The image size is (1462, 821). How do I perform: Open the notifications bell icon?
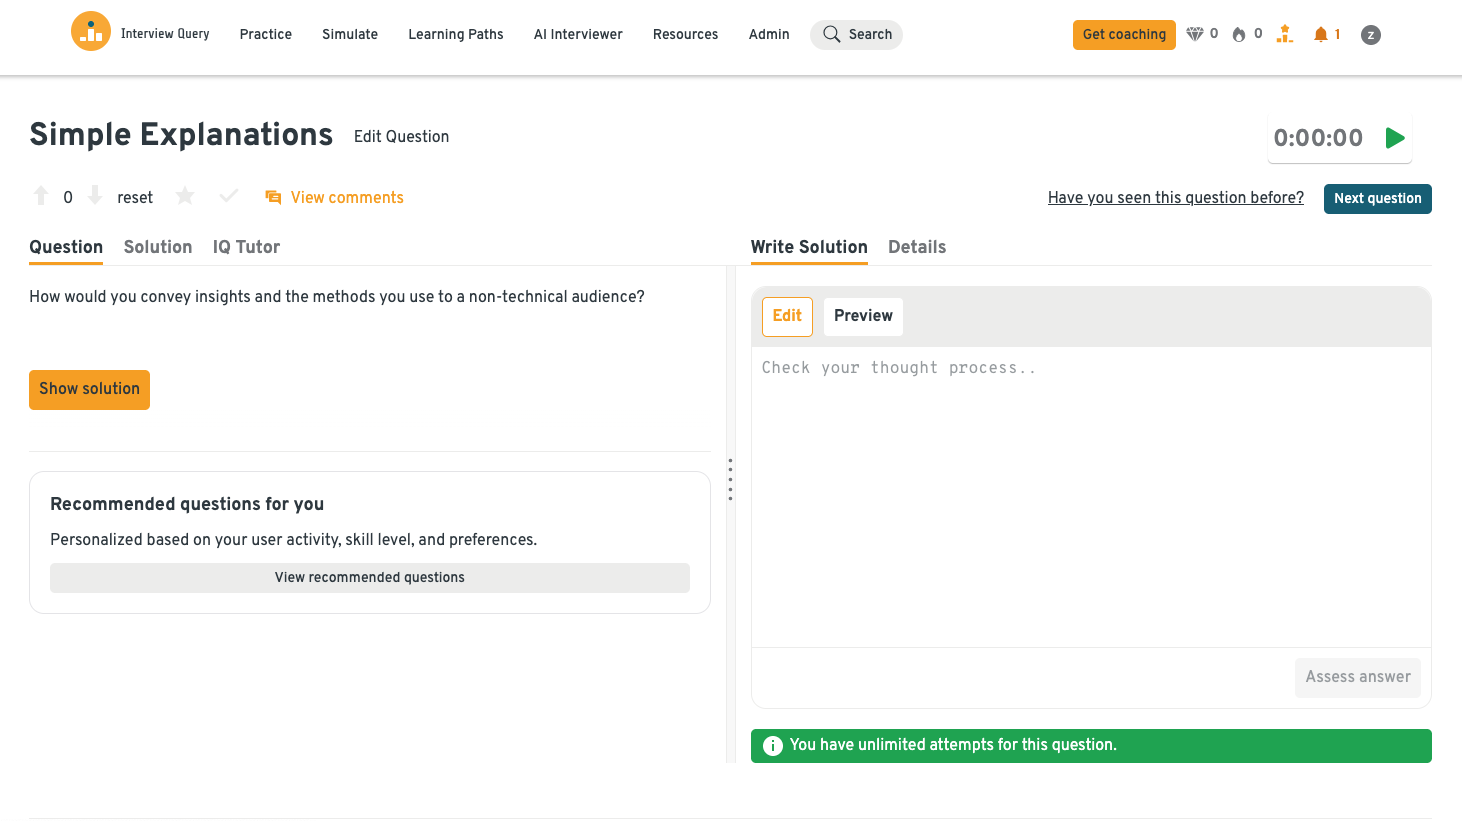1321,35
